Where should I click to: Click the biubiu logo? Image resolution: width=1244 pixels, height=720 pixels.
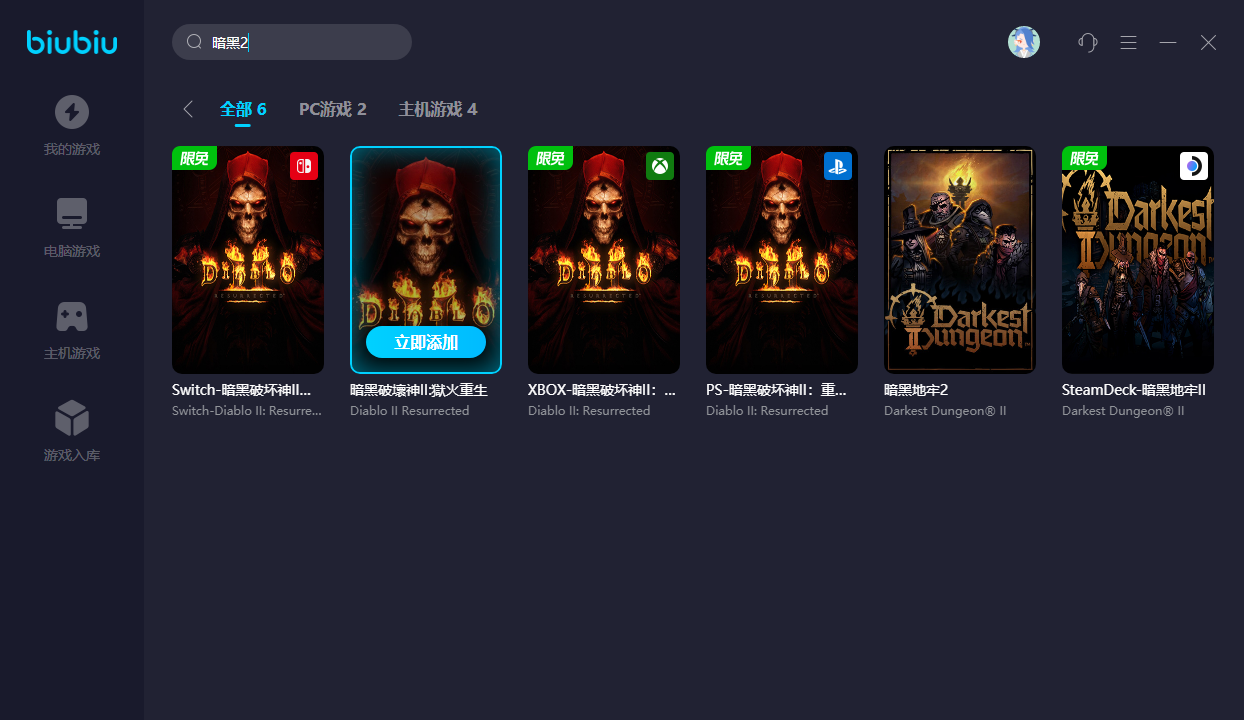tap(72, 42)
